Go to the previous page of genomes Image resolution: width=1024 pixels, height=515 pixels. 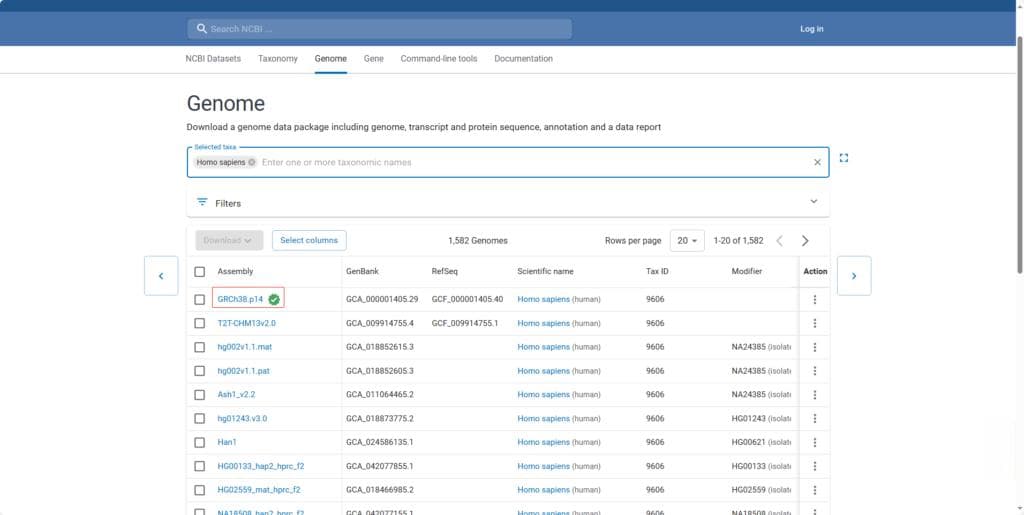(779, 241)
